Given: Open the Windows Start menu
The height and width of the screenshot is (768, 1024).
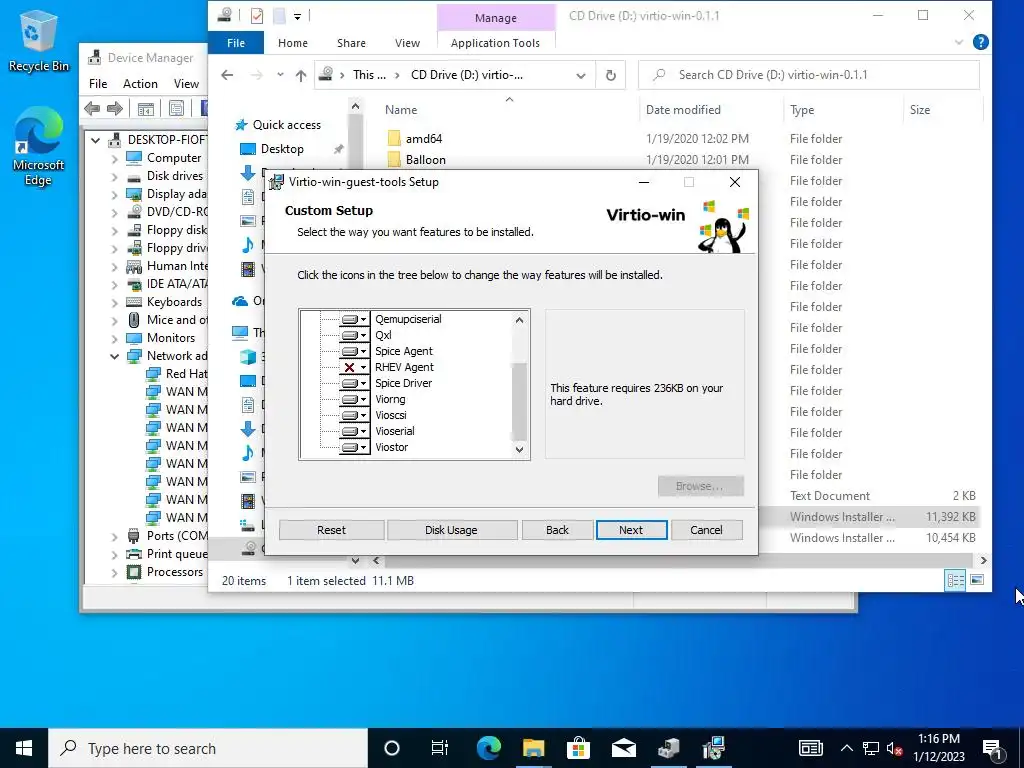Looking at the screenshot, I should (x=24, y=748).
